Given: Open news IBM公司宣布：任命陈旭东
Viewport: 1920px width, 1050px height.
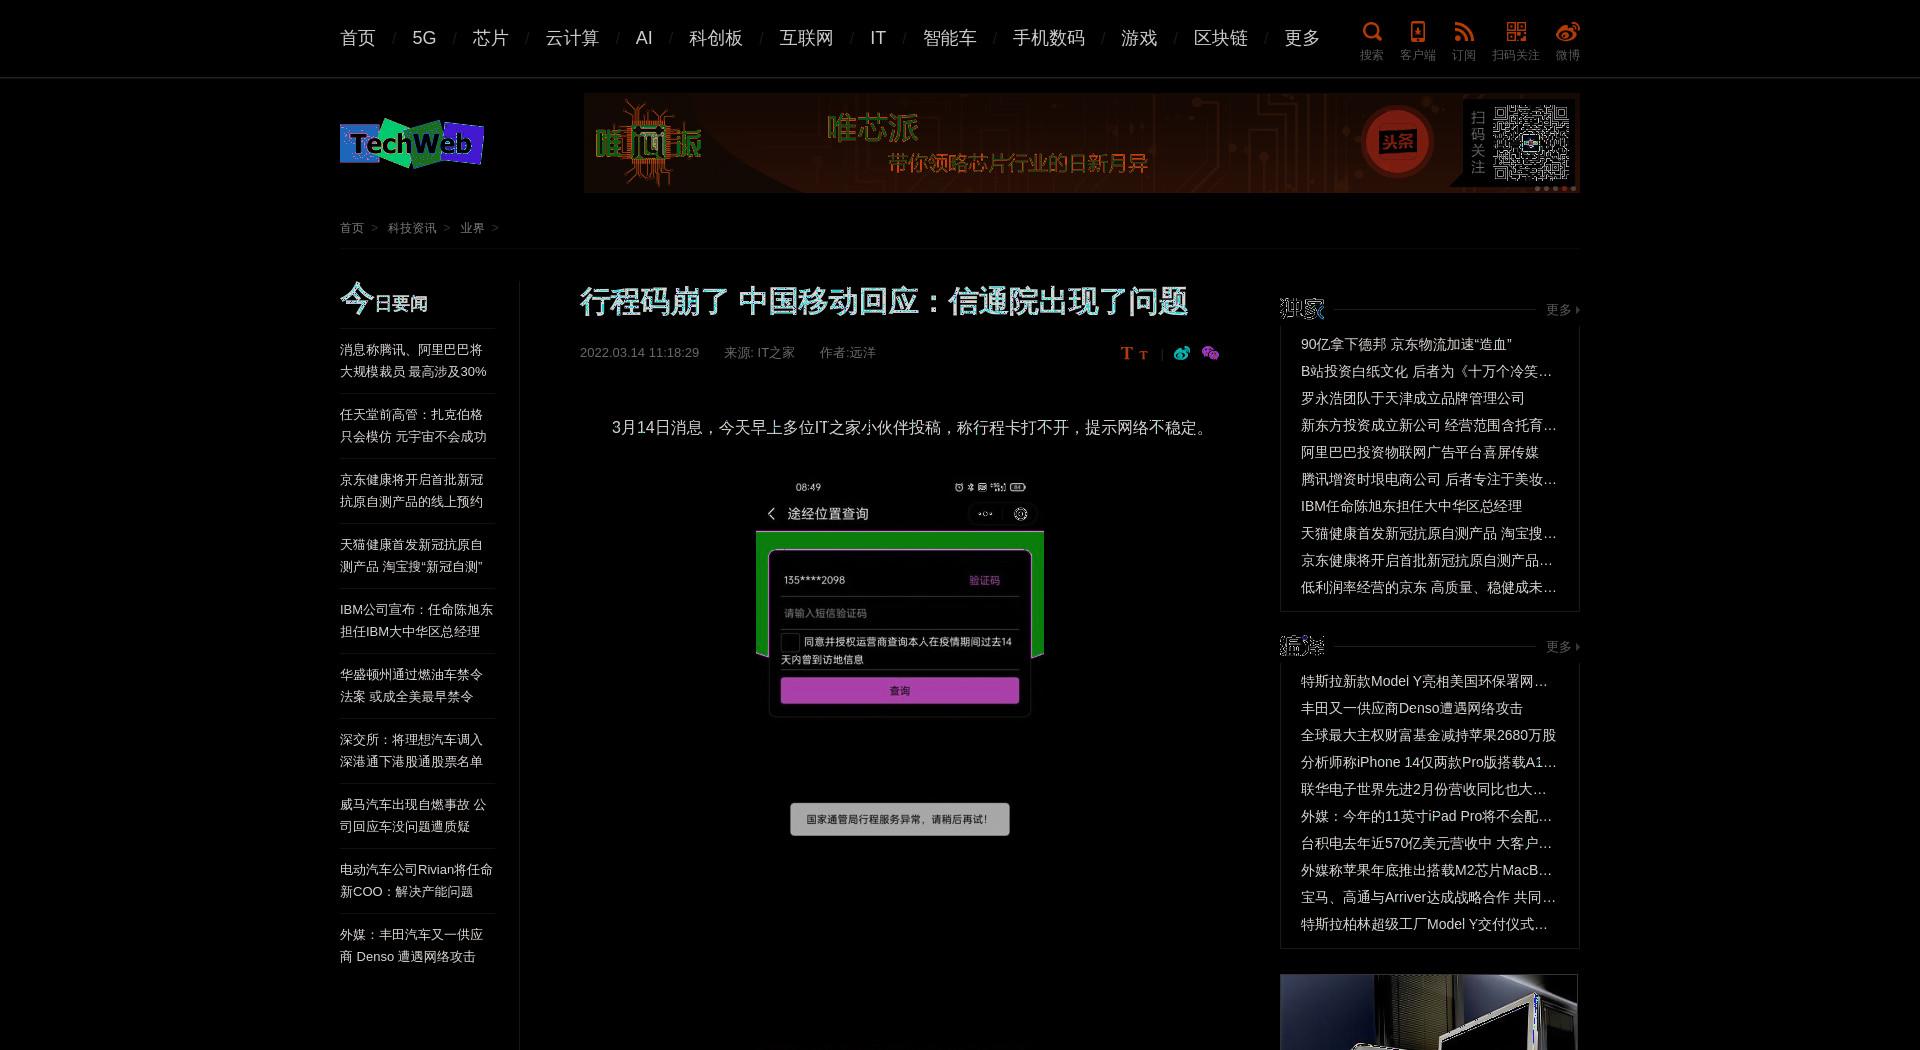Looking at the screenshot, I should [416, 621].
